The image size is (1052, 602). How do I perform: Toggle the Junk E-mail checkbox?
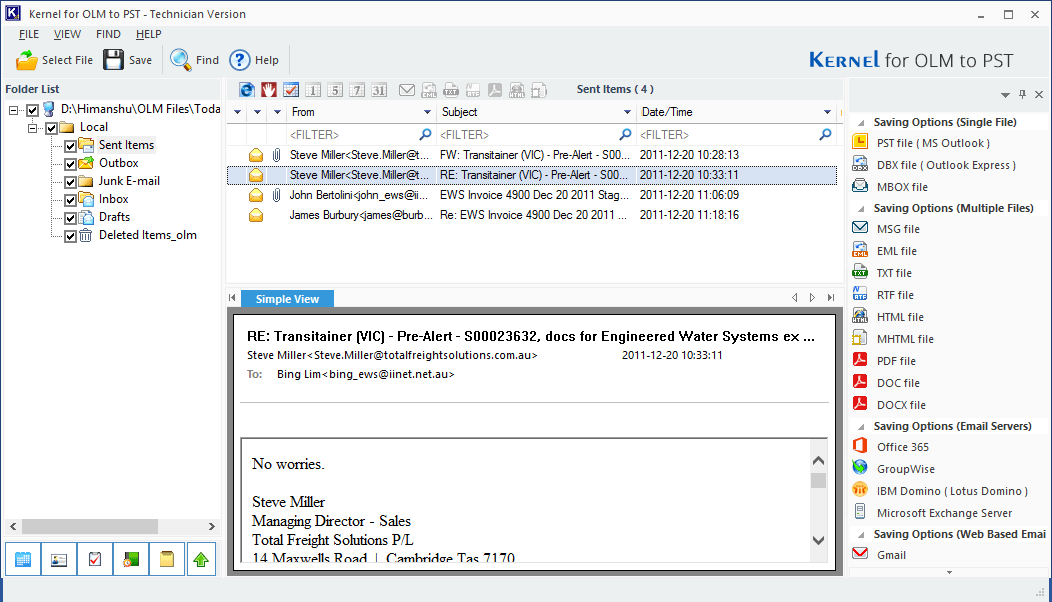tap(70, 182)
